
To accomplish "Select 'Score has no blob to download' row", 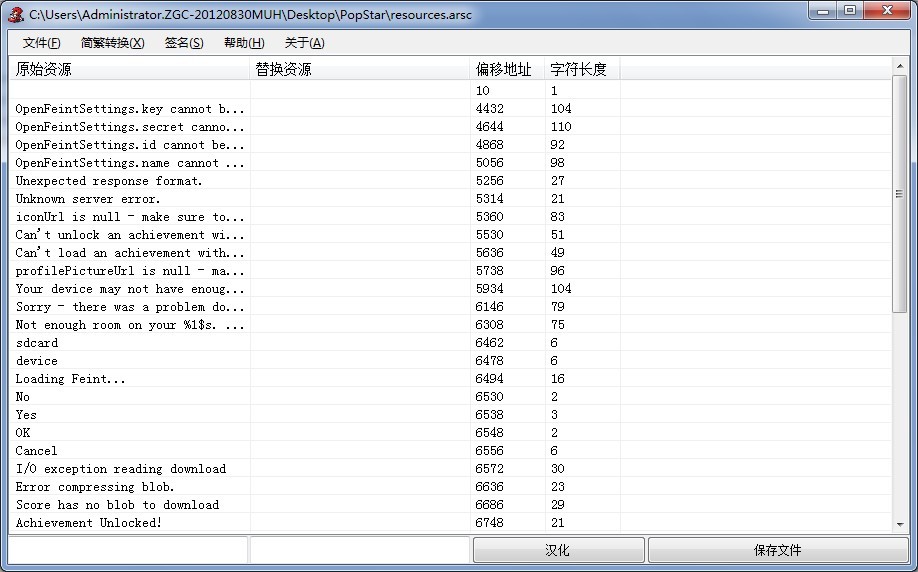I will [x=450, y=505].
